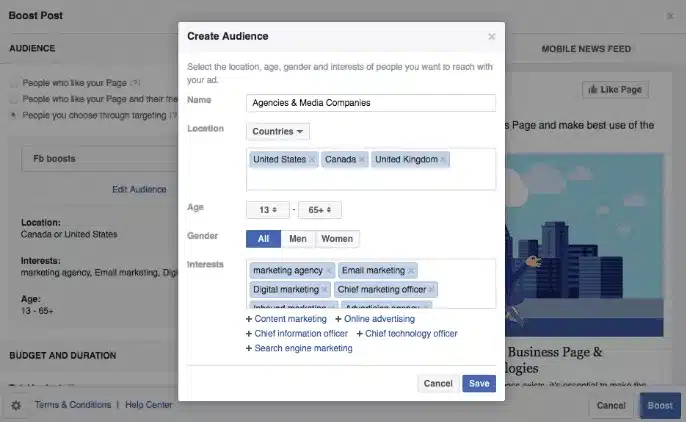The image size is (686, 422).
Task: Set gender to Women
Action: 336,239
